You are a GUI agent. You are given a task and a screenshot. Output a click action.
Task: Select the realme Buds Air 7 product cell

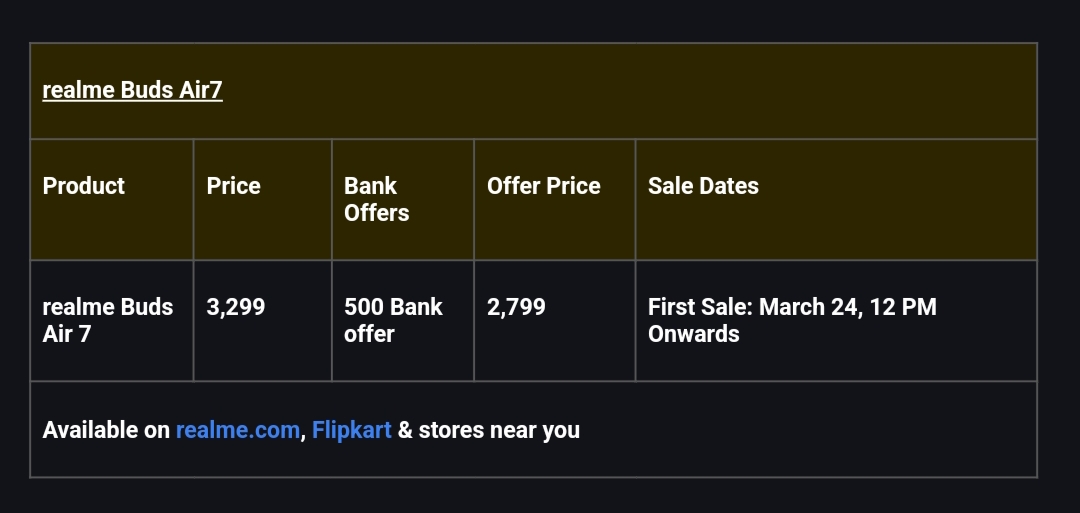click(x=107, y=320)
